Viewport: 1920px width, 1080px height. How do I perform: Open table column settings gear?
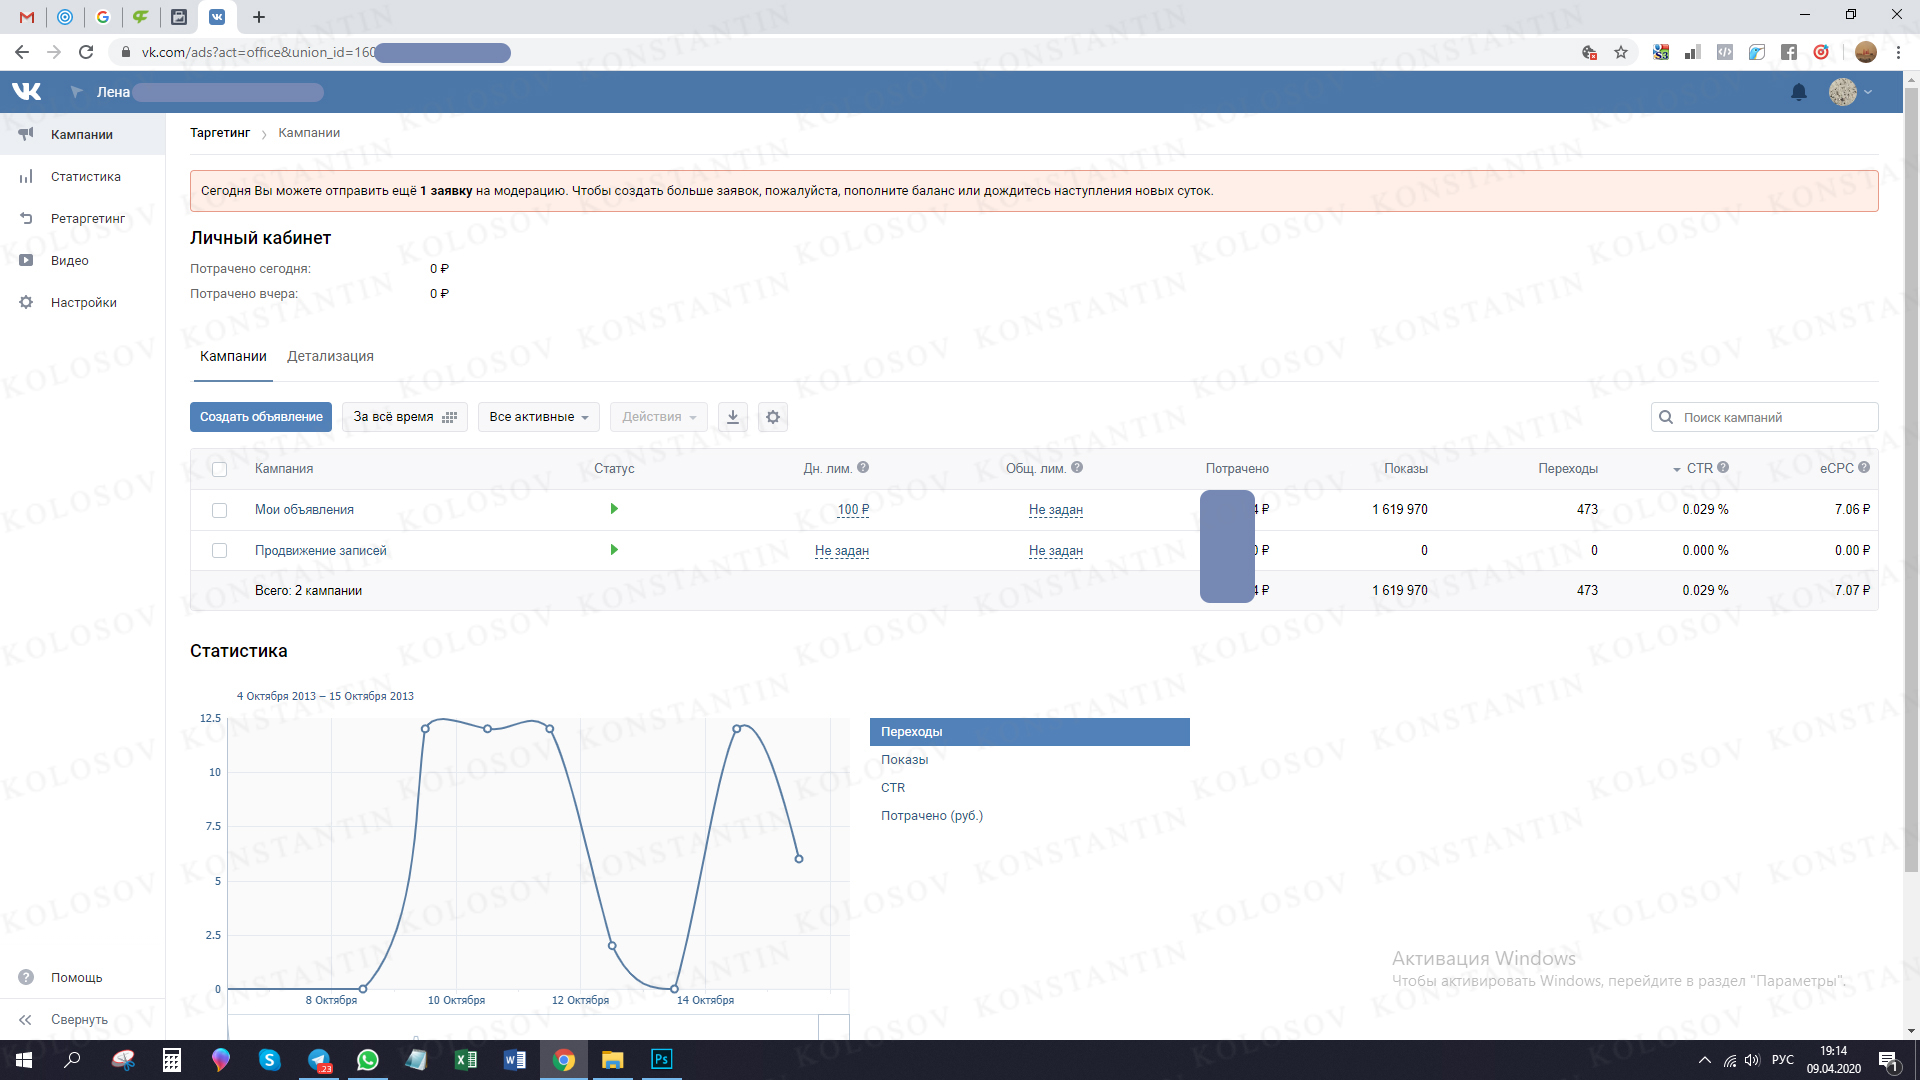[773, 417]
